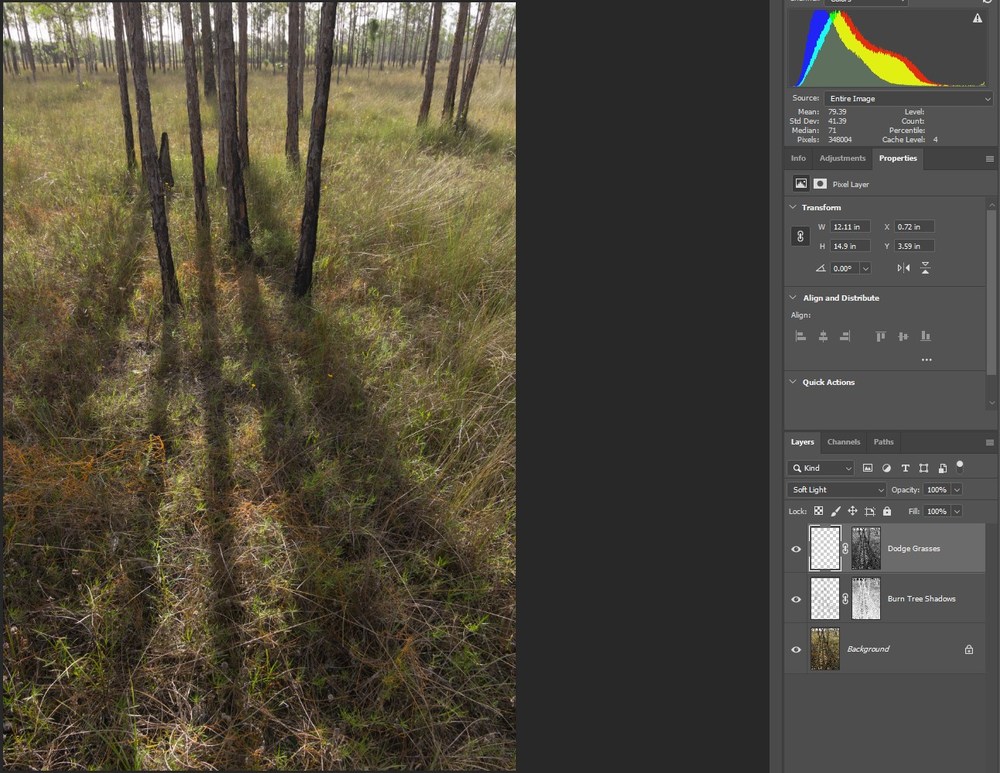1000x773 pixels.
Task: Open the Fill slider dropdown
Action: click(957, 512)
